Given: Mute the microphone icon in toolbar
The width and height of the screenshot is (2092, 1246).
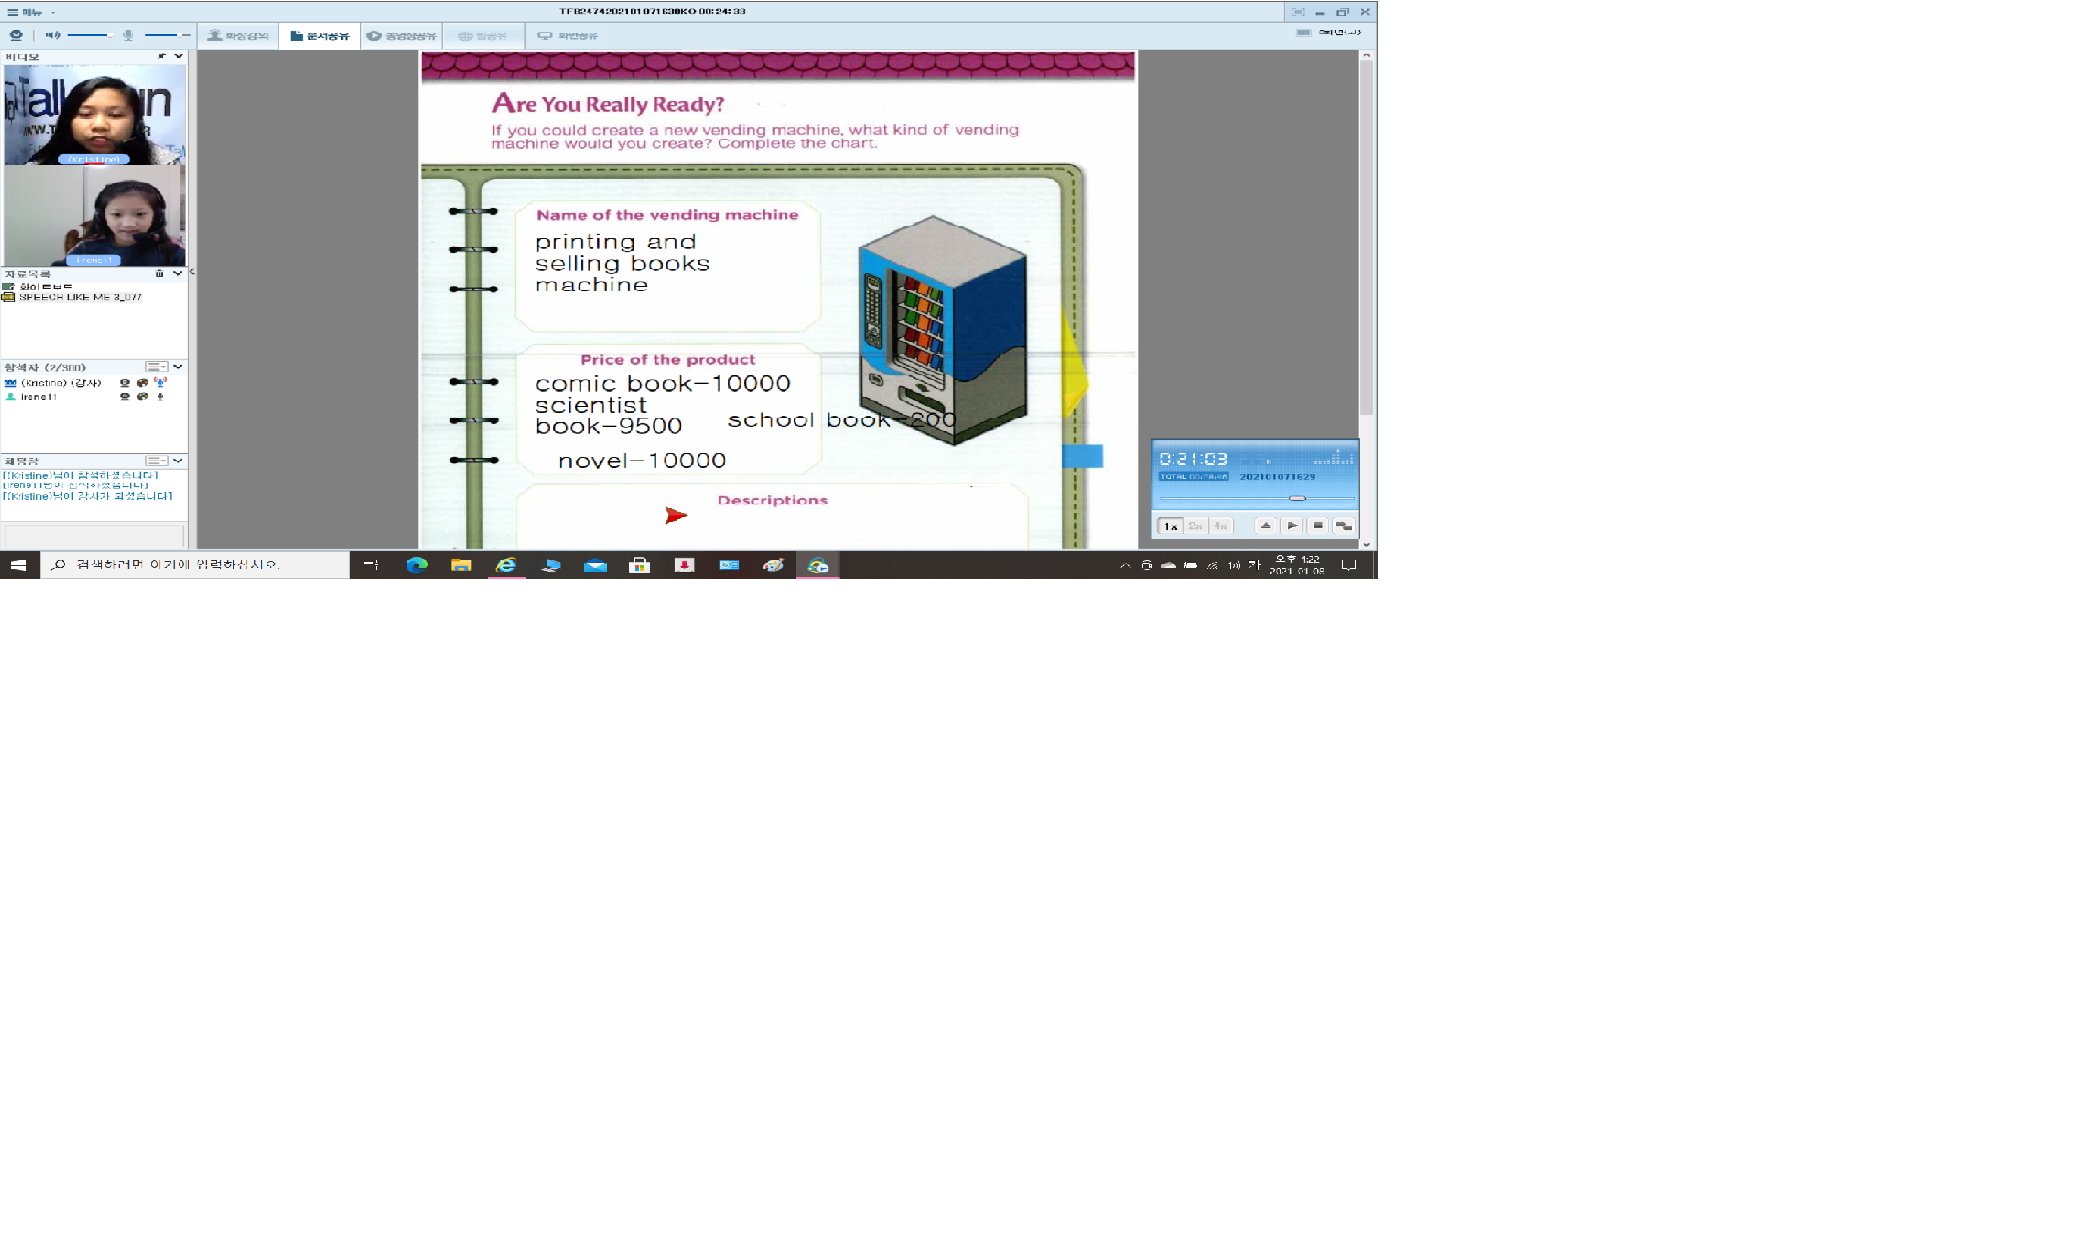Looking at the screenshot, I should pos(128,35).
